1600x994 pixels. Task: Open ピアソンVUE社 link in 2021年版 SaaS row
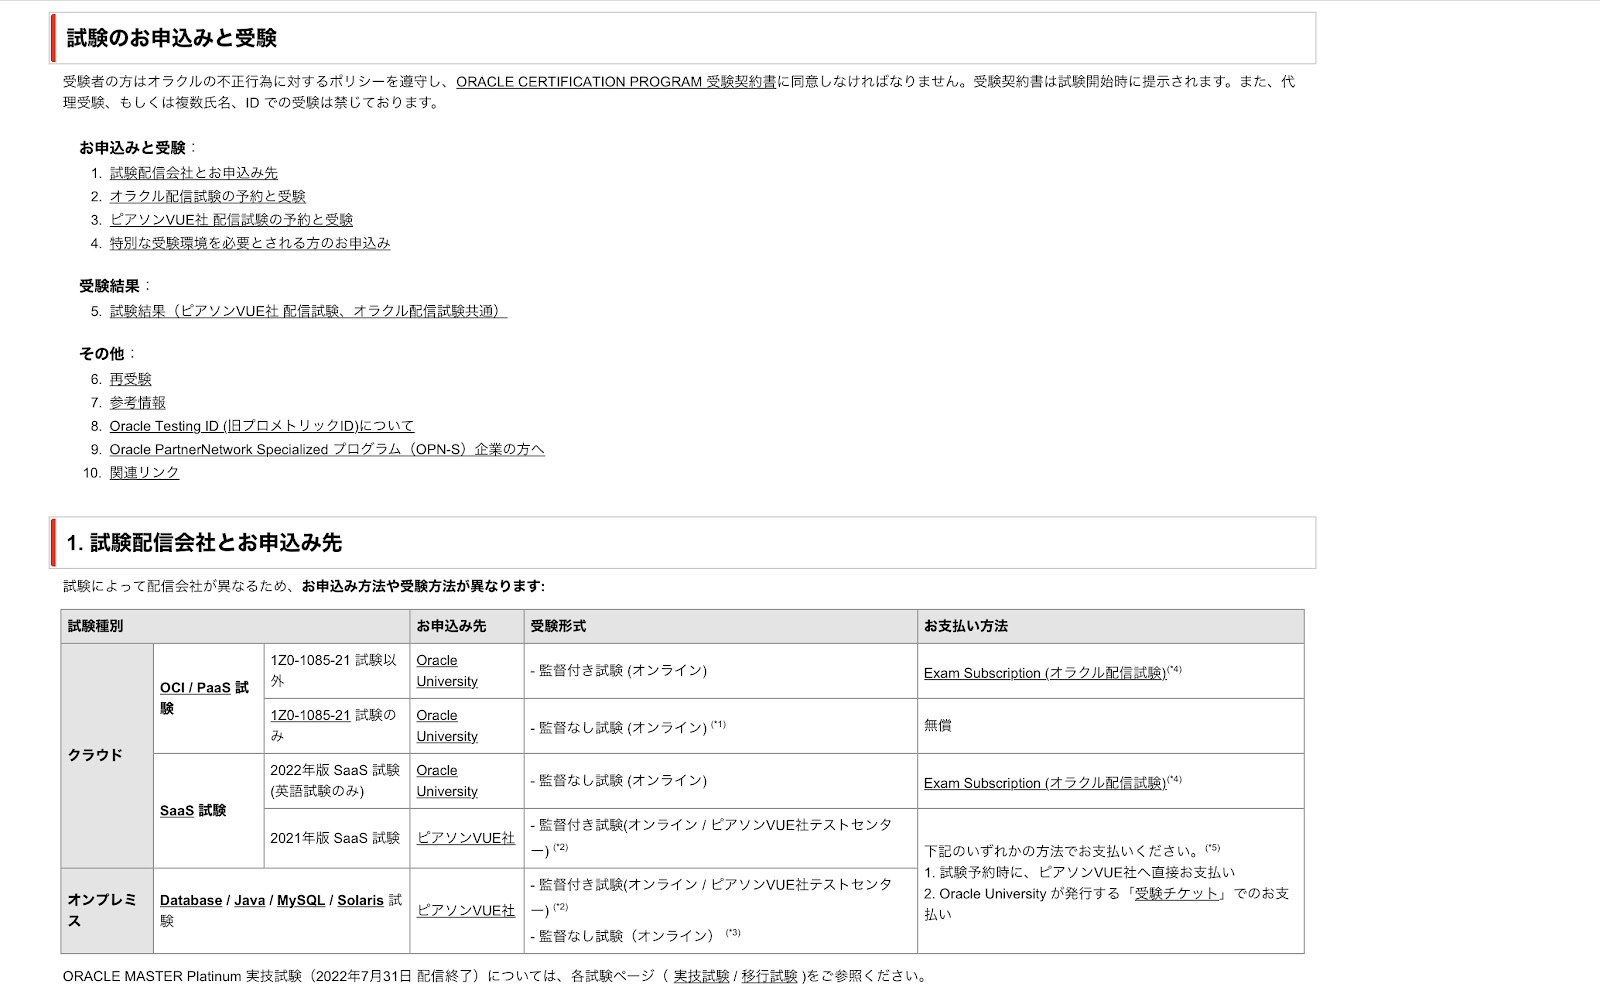coord(466,838)
